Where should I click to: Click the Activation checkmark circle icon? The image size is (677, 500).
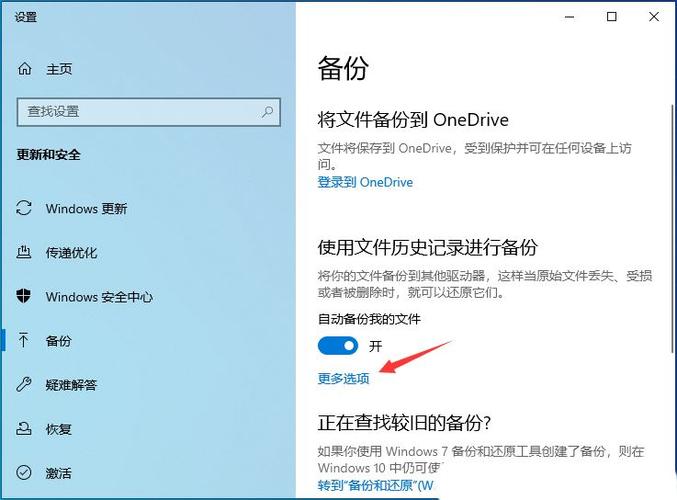tap(24, 473)
